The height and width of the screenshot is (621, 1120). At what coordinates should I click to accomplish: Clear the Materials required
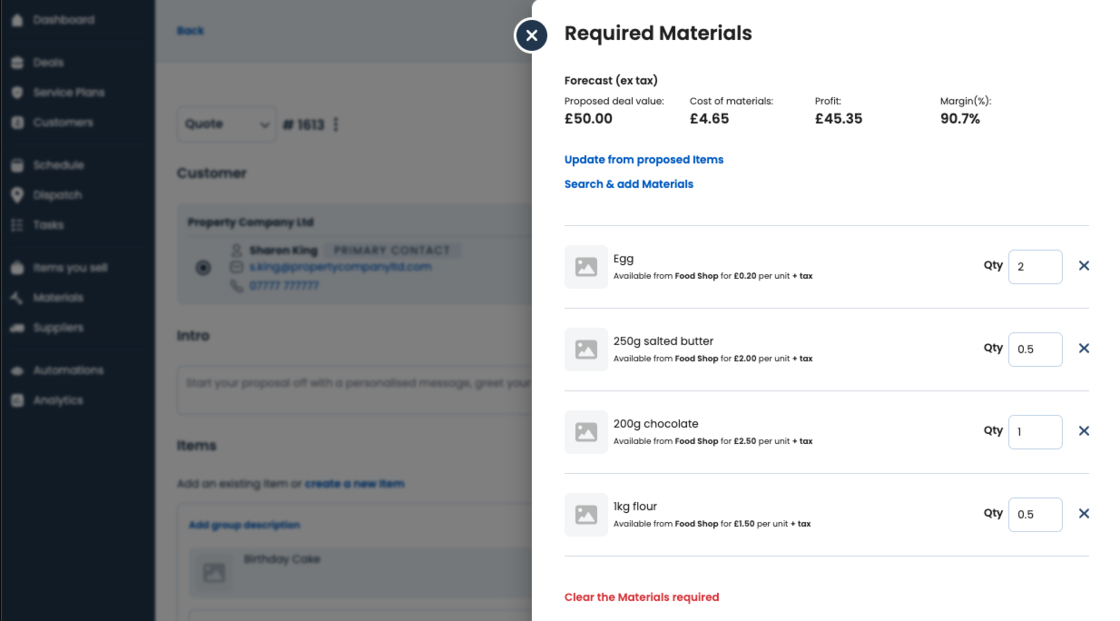pyautogui.click(x=642, y=597)
